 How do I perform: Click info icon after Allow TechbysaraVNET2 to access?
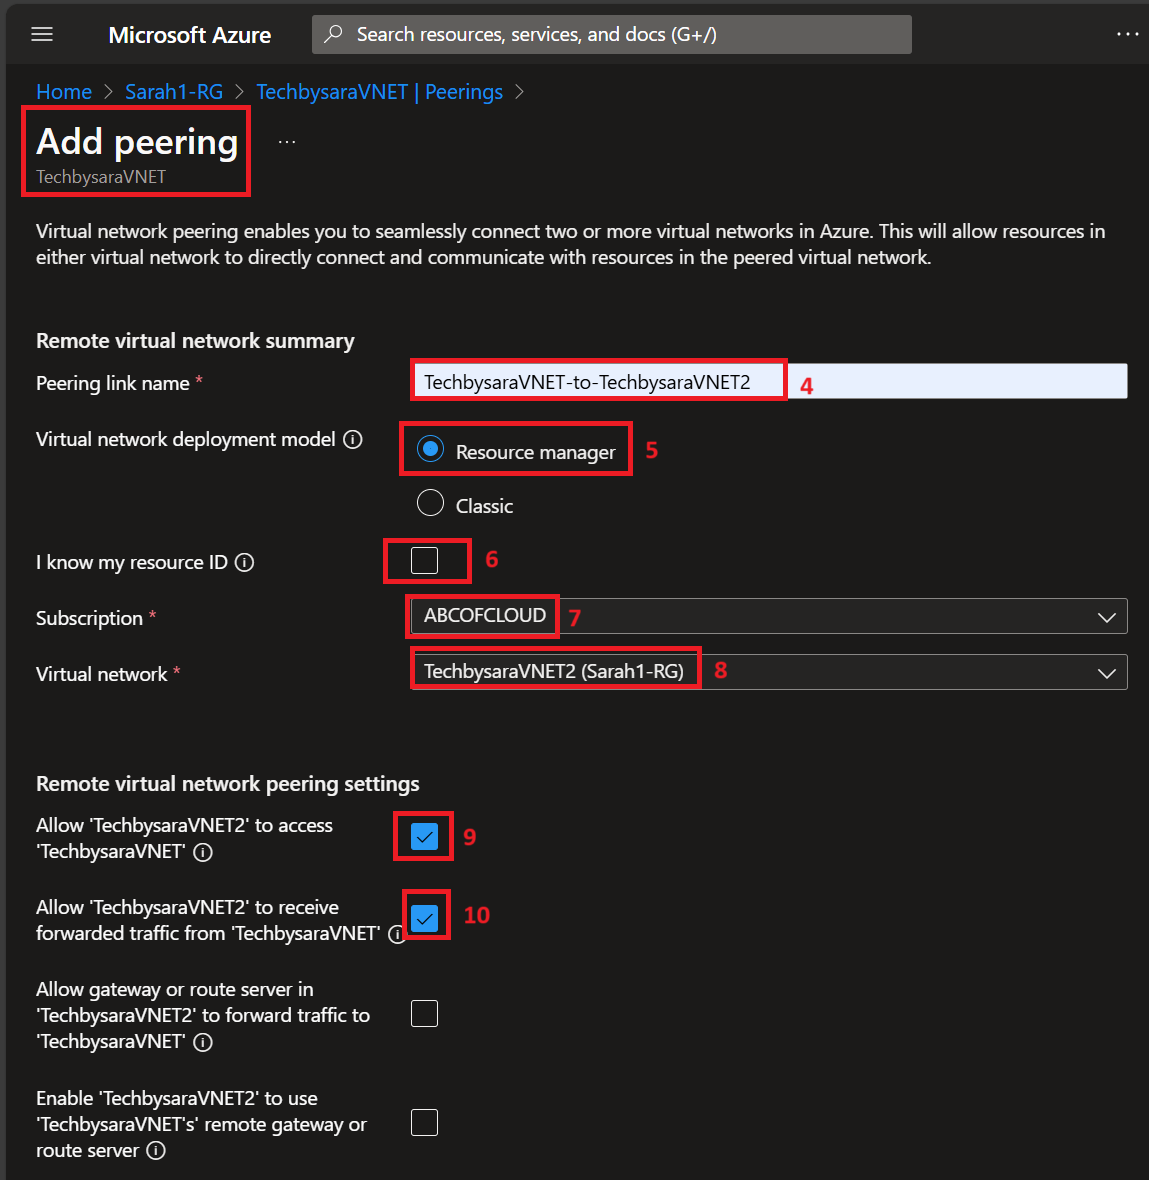(x=203, y=852)
